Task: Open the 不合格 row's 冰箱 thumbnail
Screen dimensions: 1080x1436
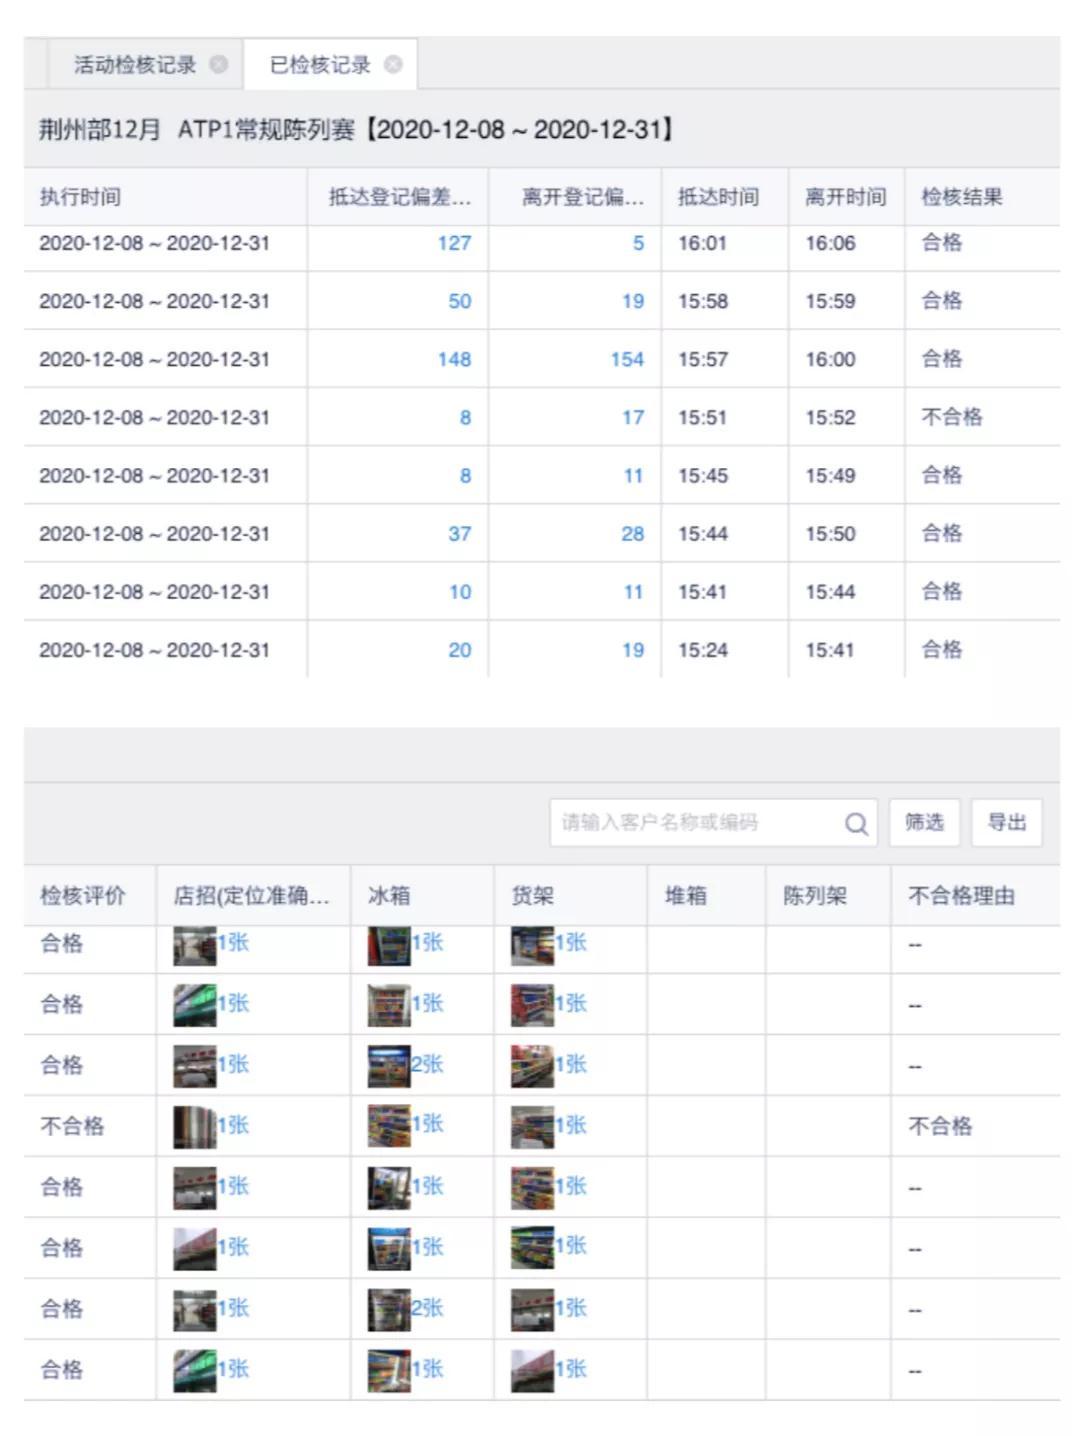Action: tap(388, 1126)
